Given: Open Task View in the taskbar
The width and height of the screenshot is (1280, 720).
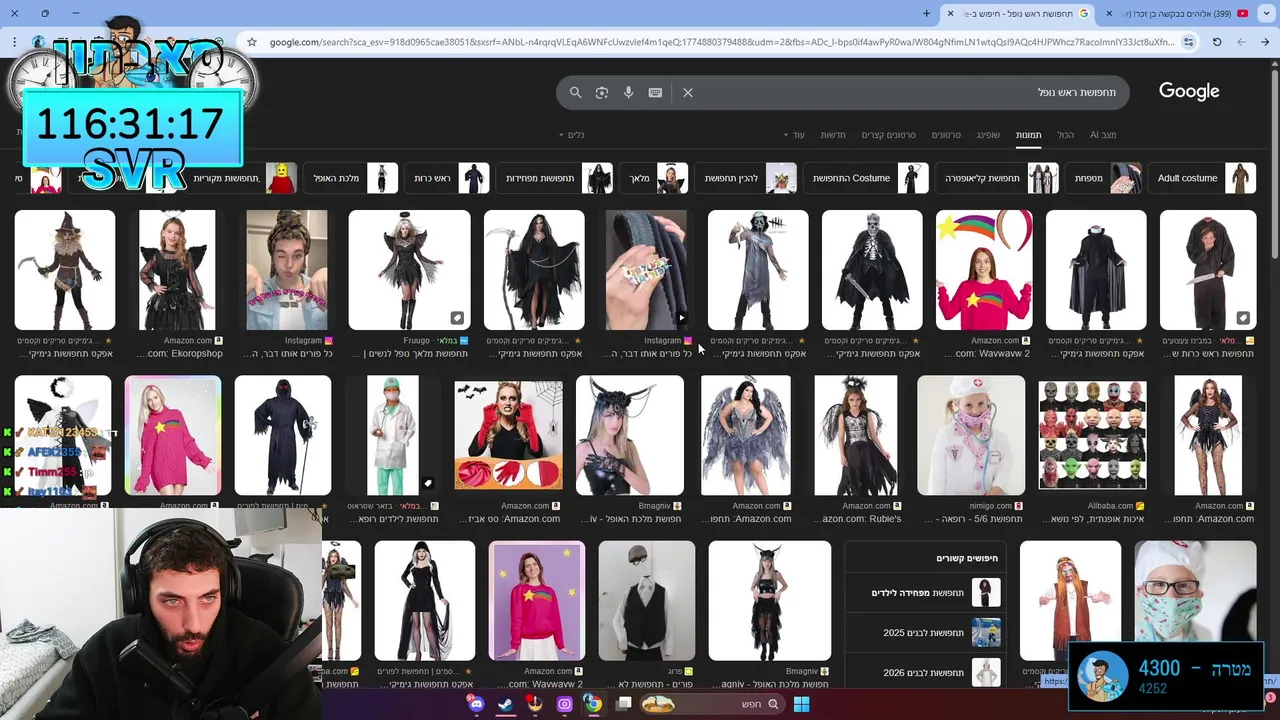Looking at the screenshot, I should [x=624, y=704].
